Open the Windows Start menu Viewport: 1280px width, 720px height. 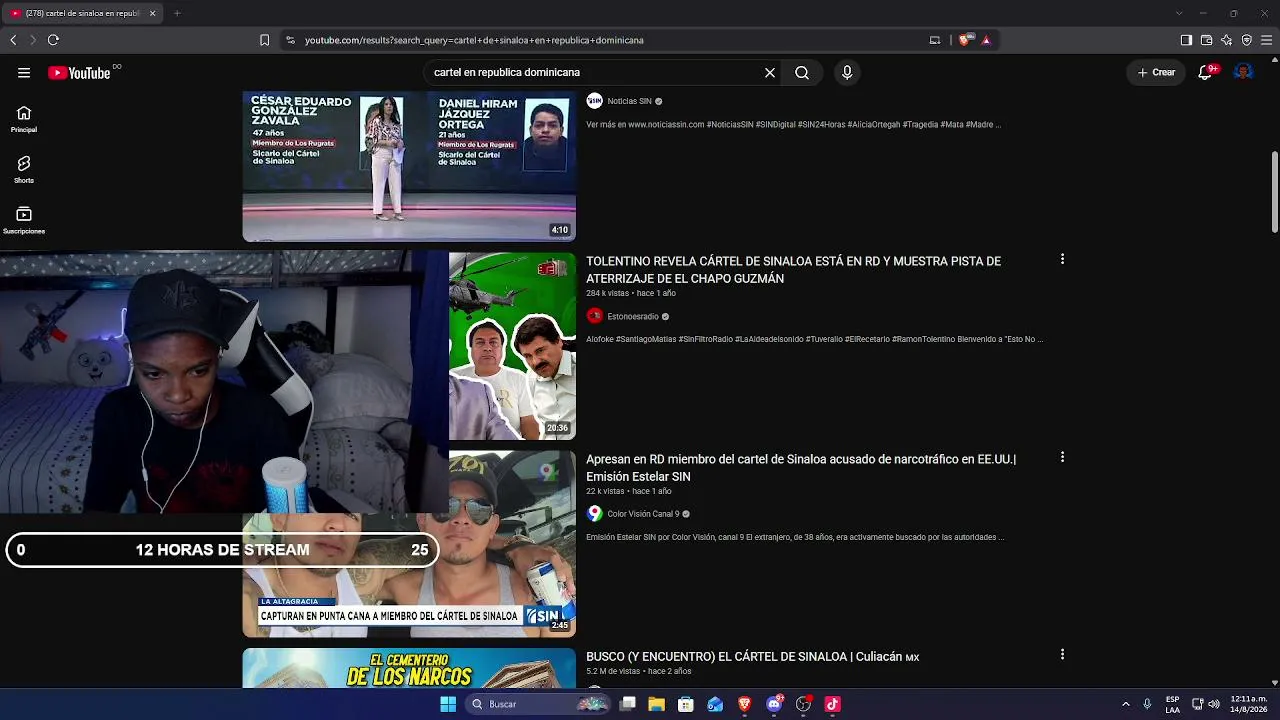click(x=448, y=704)
